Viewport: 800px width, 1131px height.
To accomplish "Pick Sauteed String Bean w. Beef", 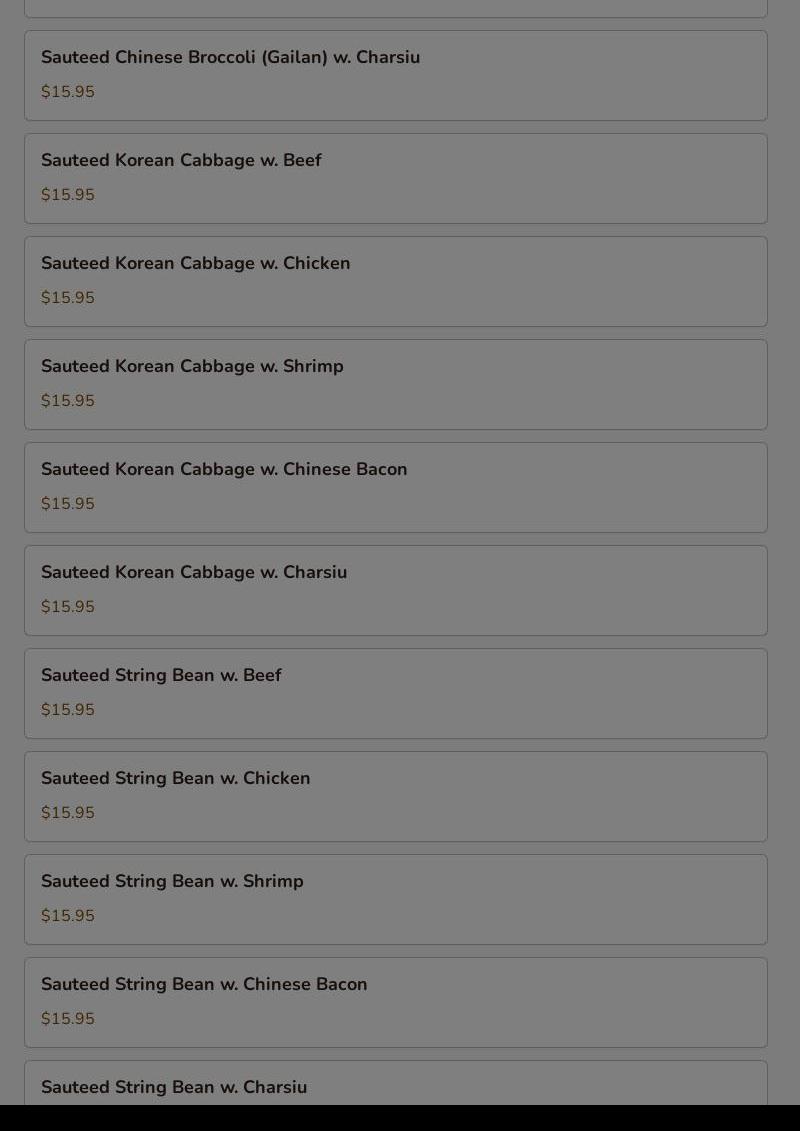I will (161, 676).
